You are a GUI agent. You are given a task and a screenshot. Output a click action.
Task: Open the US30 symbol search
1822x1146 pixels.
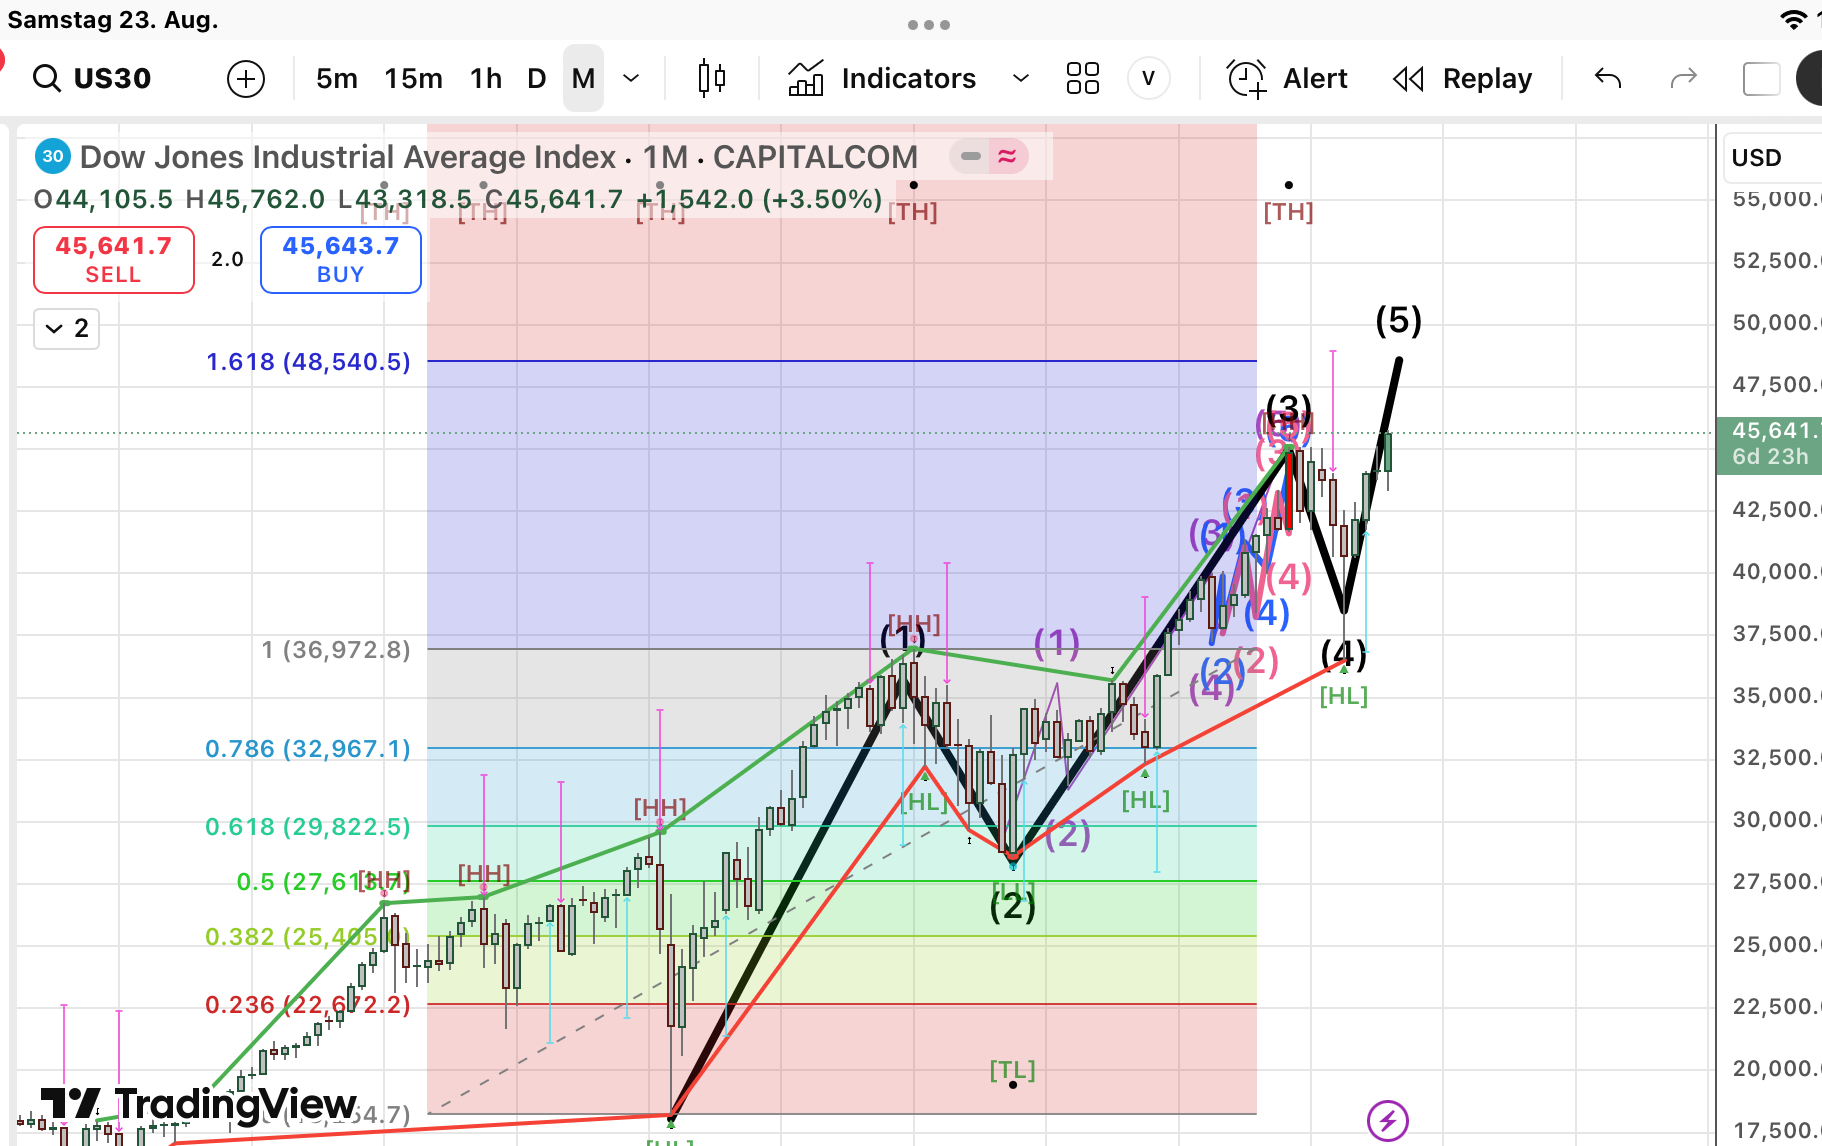click(93, 78)
